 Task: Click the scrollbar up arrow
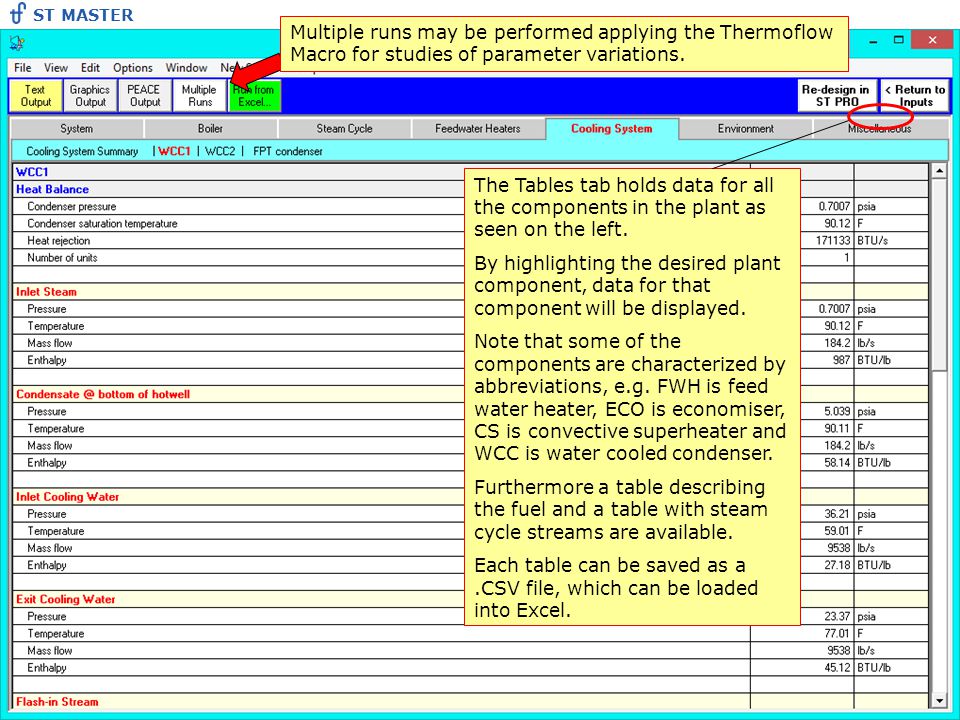939,170
